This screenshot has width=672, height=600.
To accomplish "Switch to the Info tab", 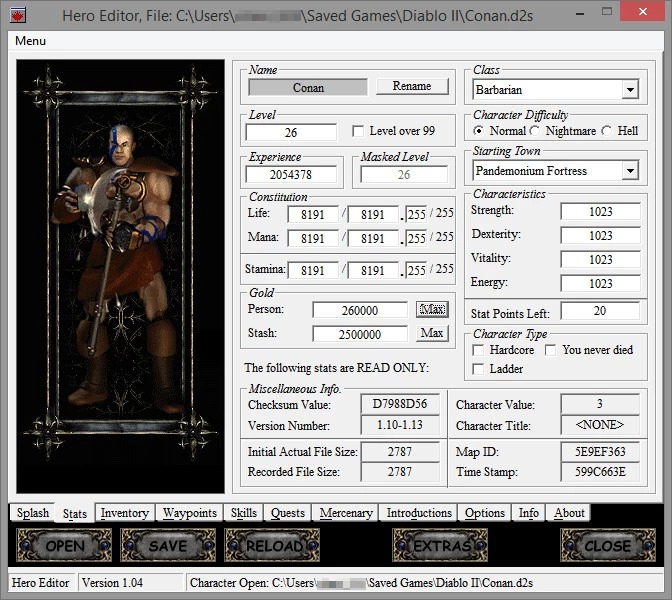I will point(528,513).
